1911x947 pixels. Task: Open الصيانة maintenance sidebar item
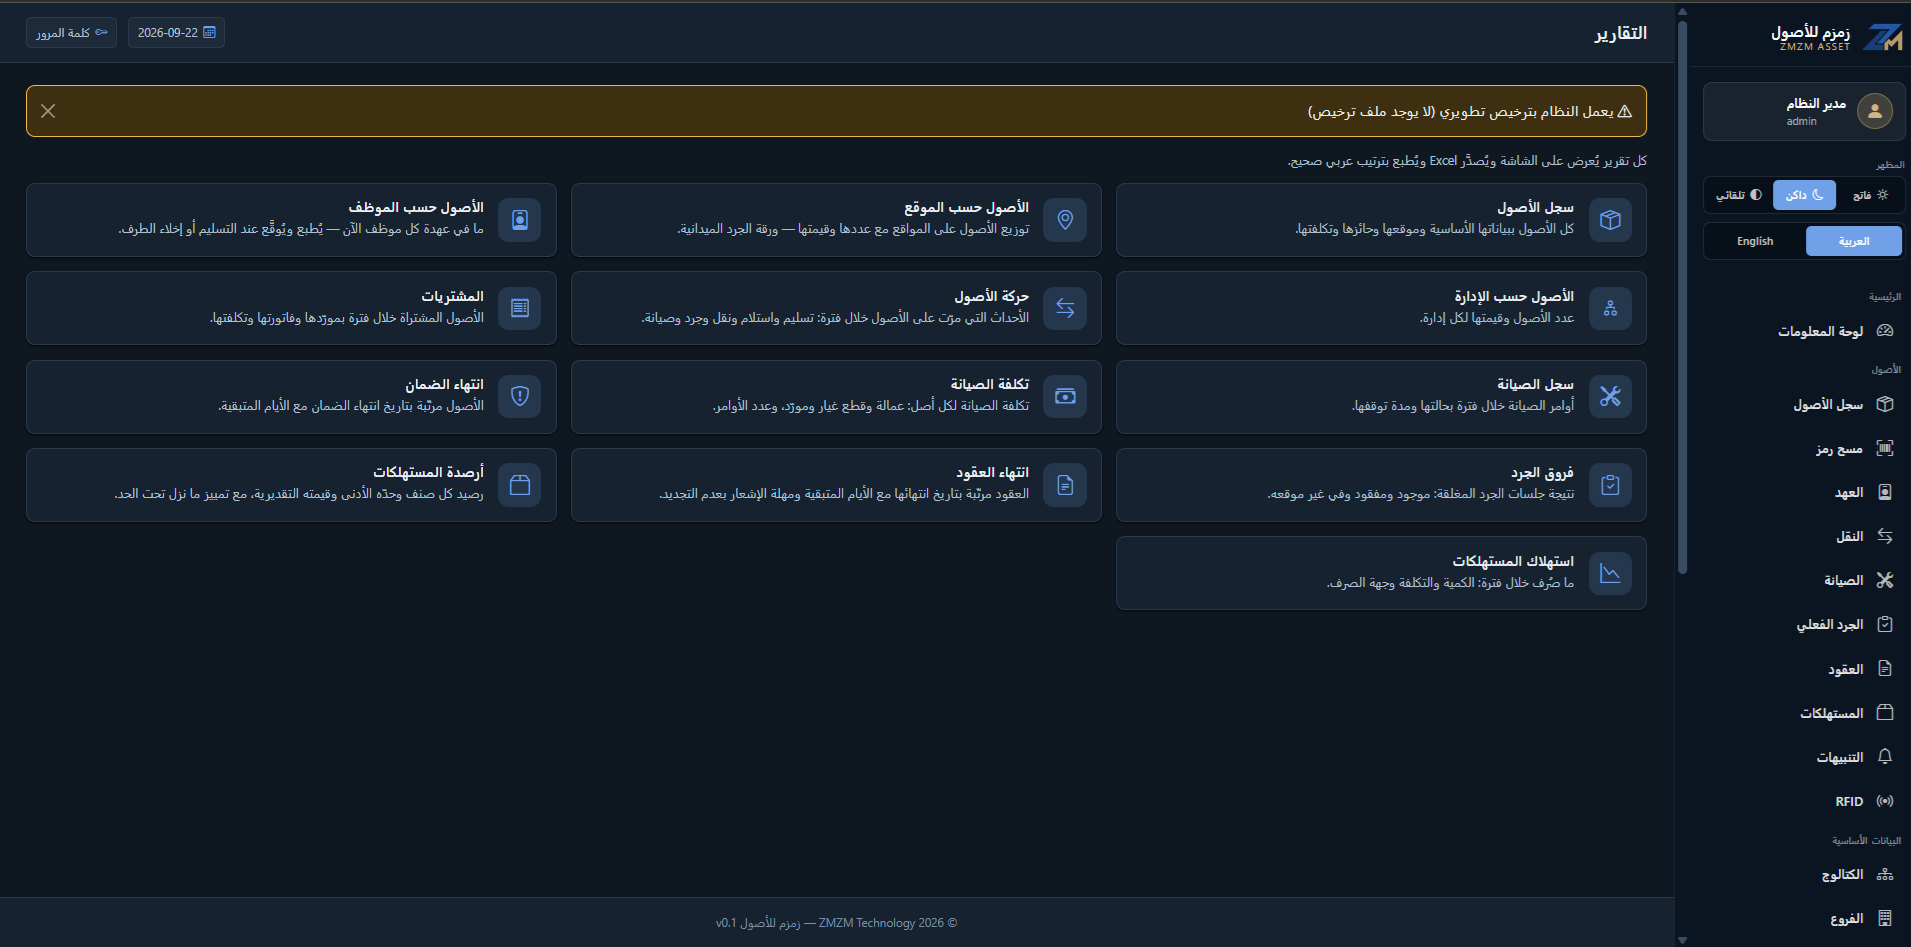coord(1804,580)
